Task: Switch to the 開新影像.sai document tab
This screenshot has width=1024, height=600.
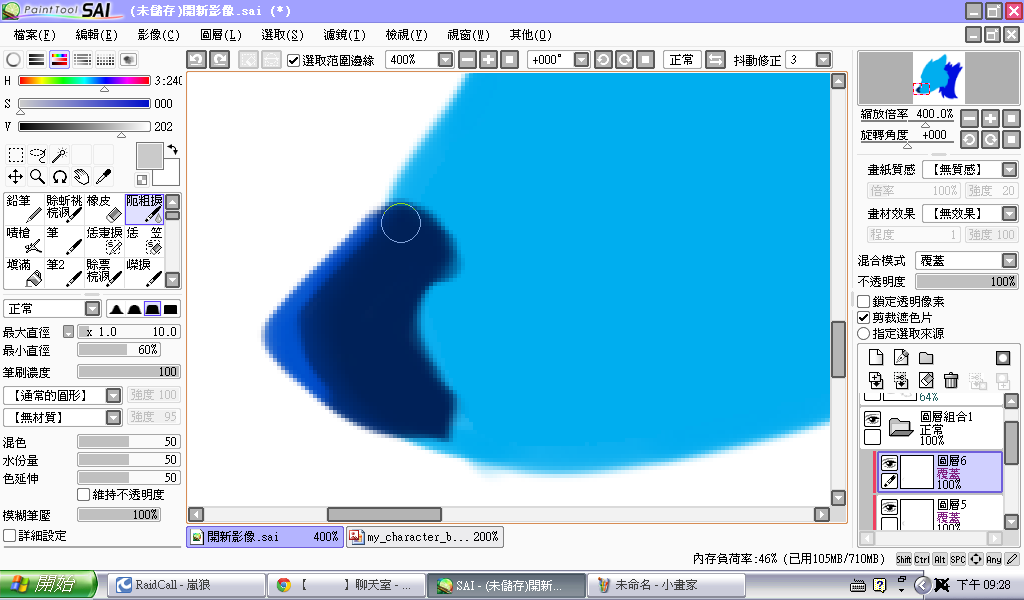Action: (x=265, y=537)
